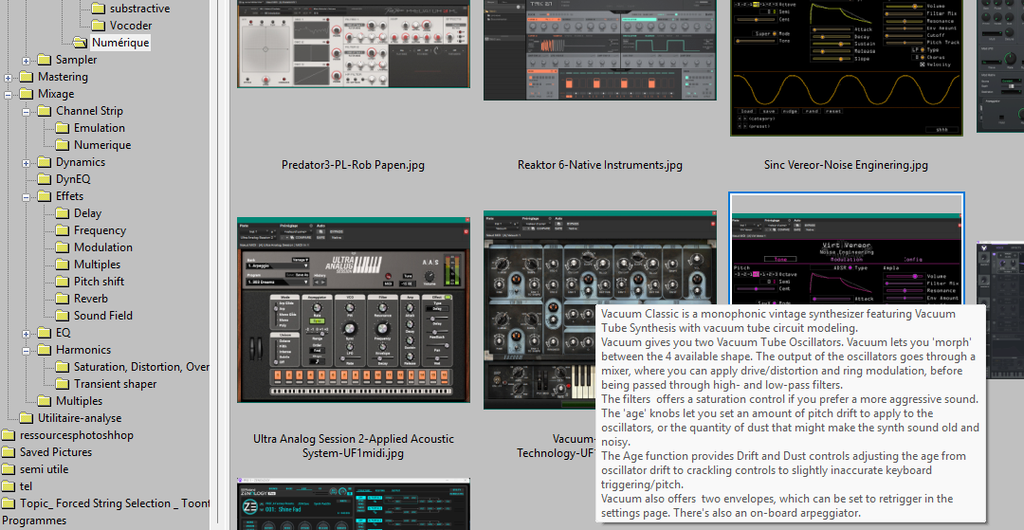Open the Transient shaper folder

click(x=114, y=384)
